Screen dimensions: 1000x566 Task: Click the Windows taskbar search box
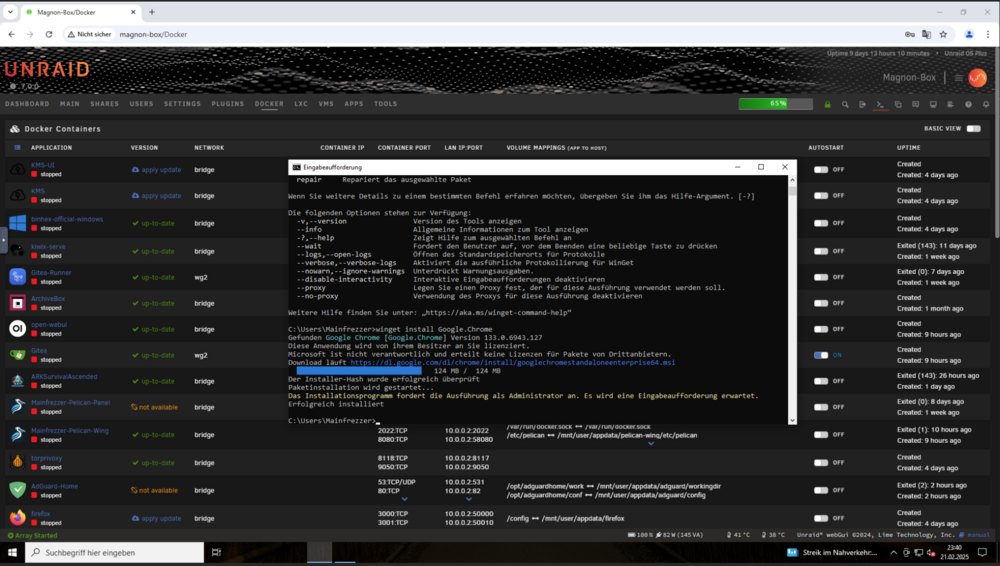coord(115,553)
